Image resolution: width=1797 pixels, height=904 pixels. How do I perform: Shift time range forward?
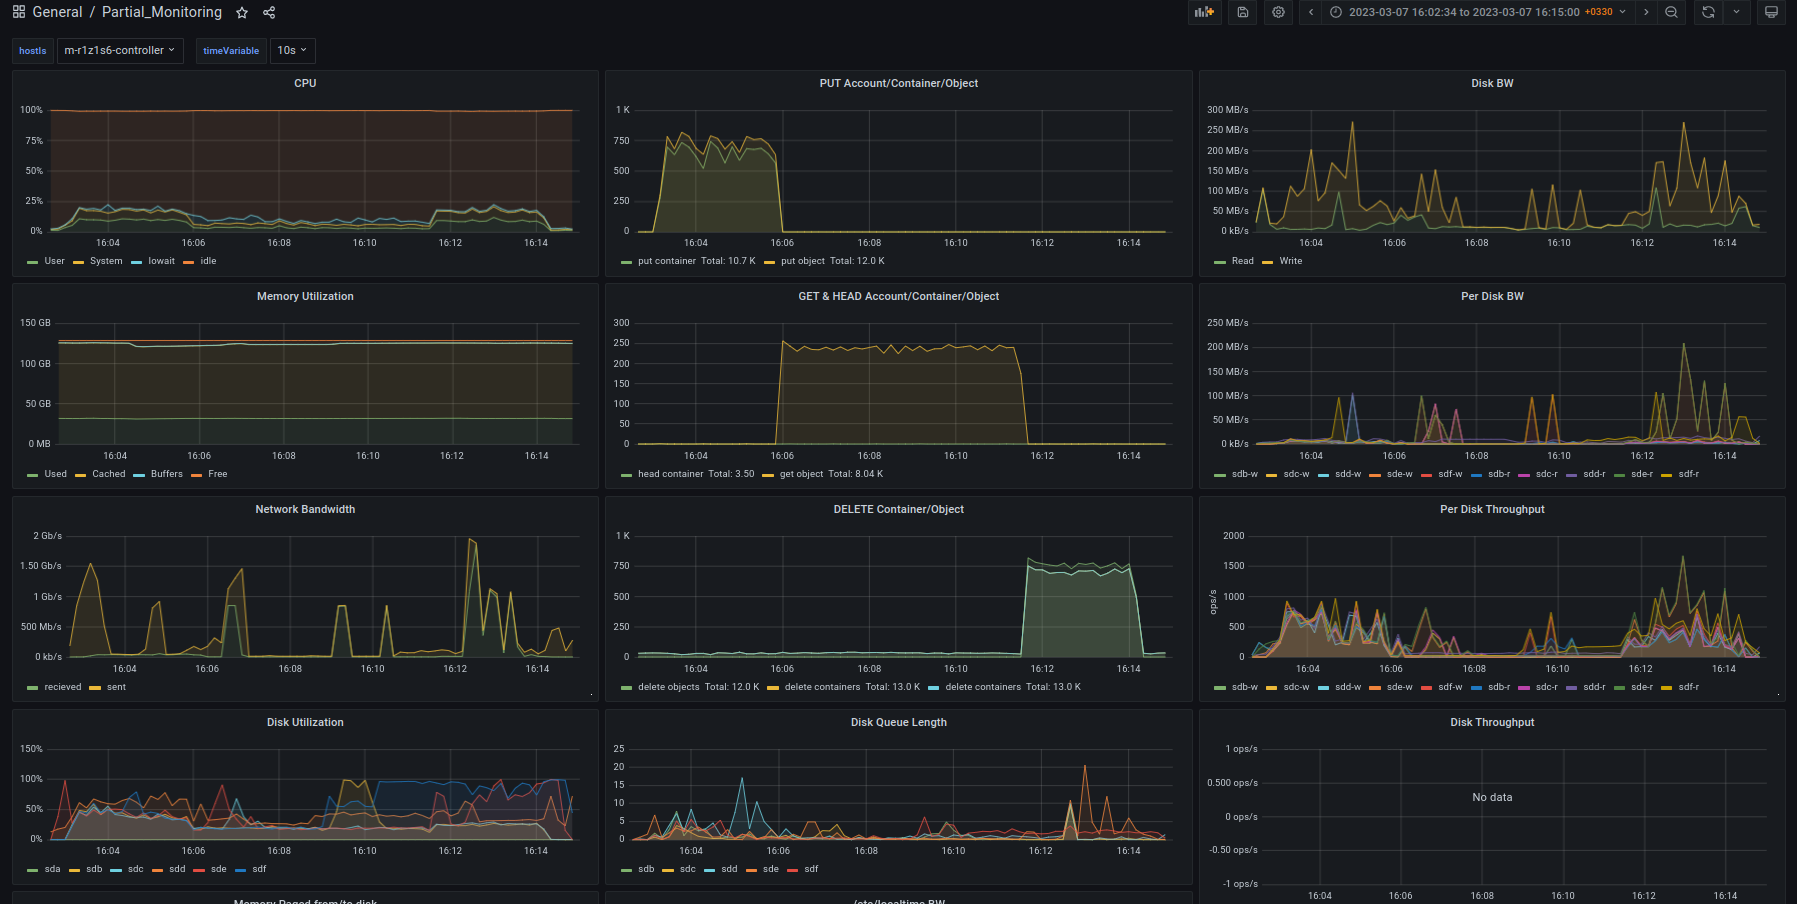point(1646,12)
